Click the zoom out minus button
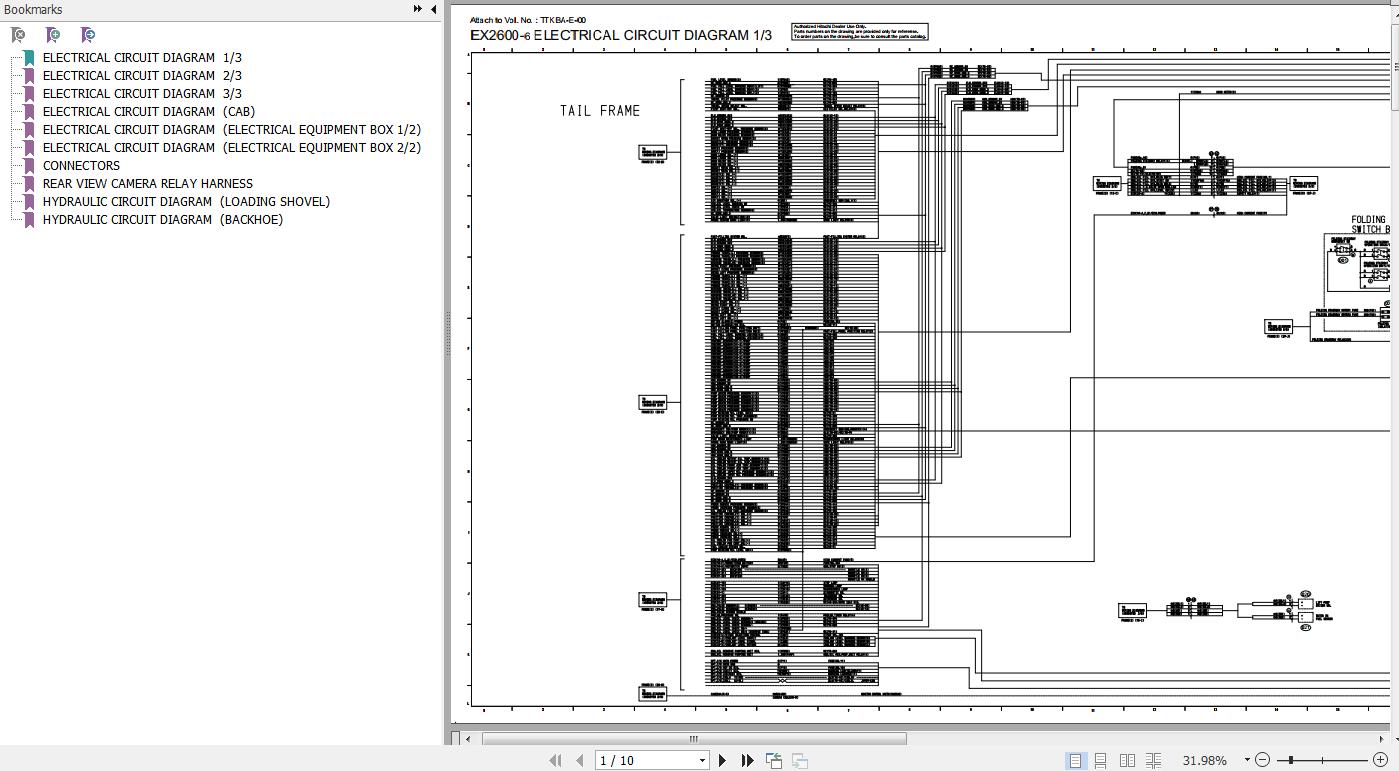This screenshot has width=1399, height=771. click(1262, 760)
